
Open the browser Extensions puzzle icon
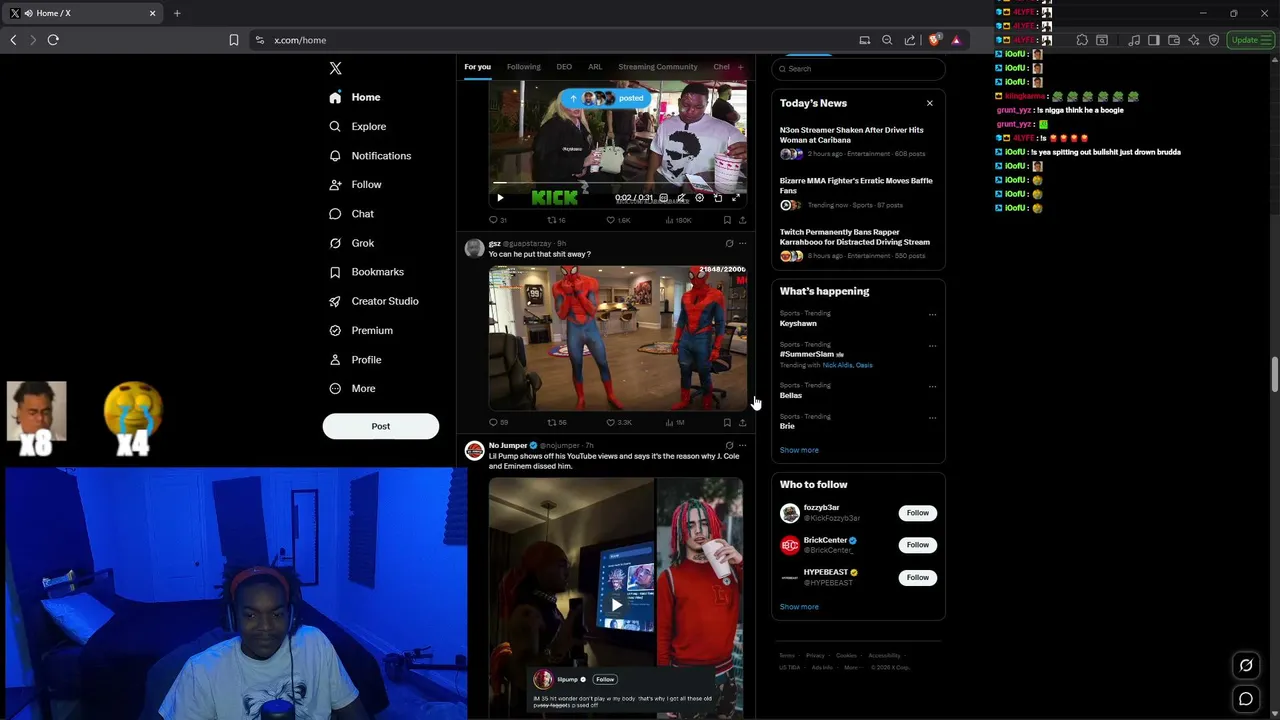point(1082,40)
